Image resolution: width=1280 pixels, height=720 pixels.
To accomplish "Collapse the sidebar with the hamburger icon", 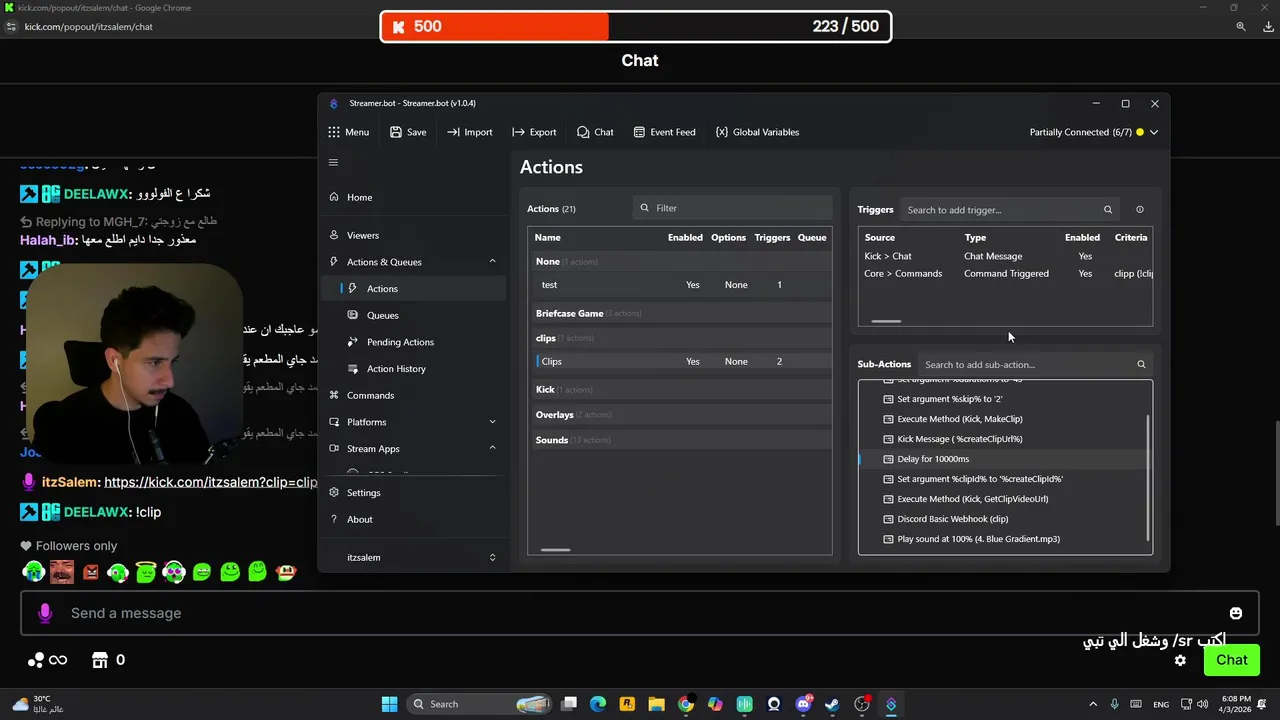I will pyautogui.click(x=334, y=163).
